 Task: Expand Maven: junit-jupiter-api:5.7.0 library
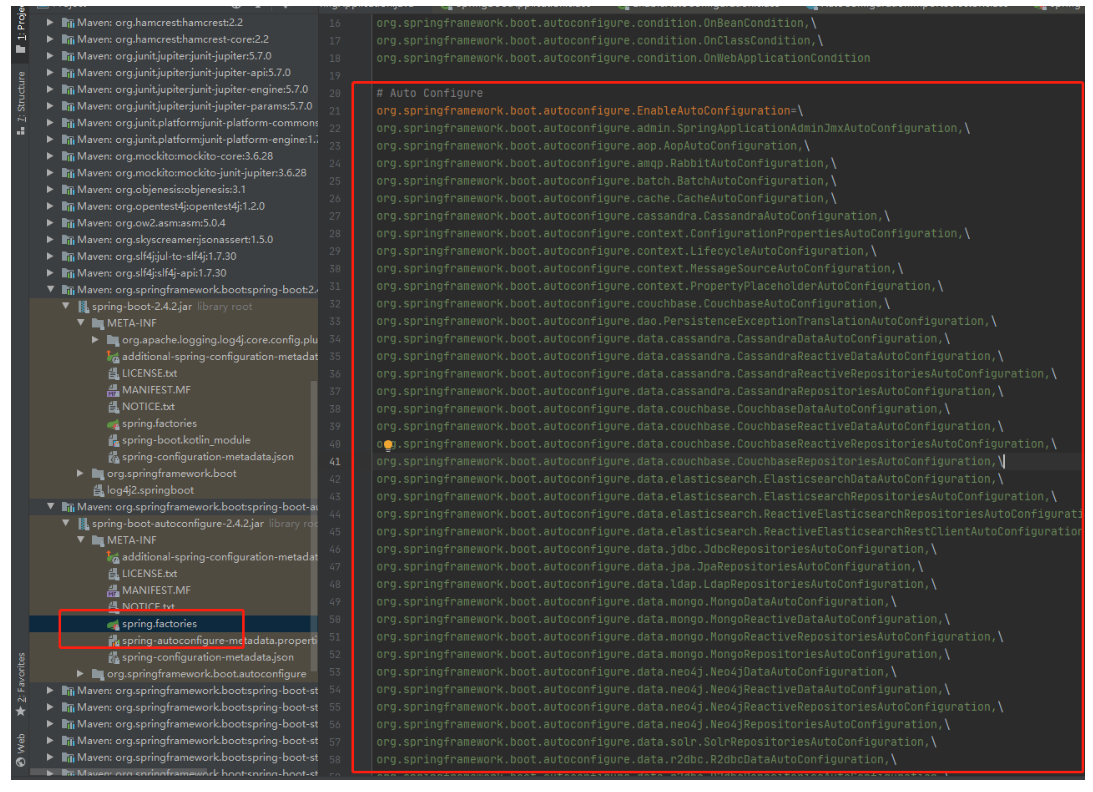point(50,73)
